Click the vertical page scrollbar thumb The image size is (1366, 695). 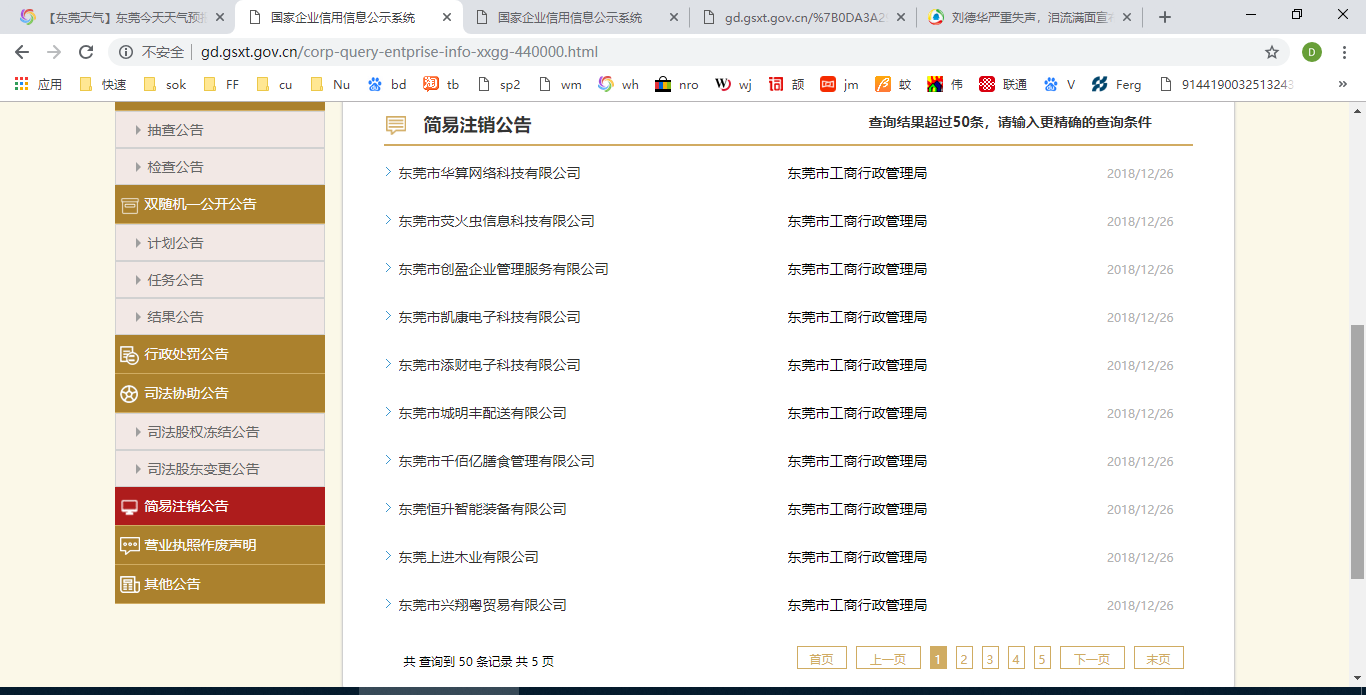tap(1357, 452)
